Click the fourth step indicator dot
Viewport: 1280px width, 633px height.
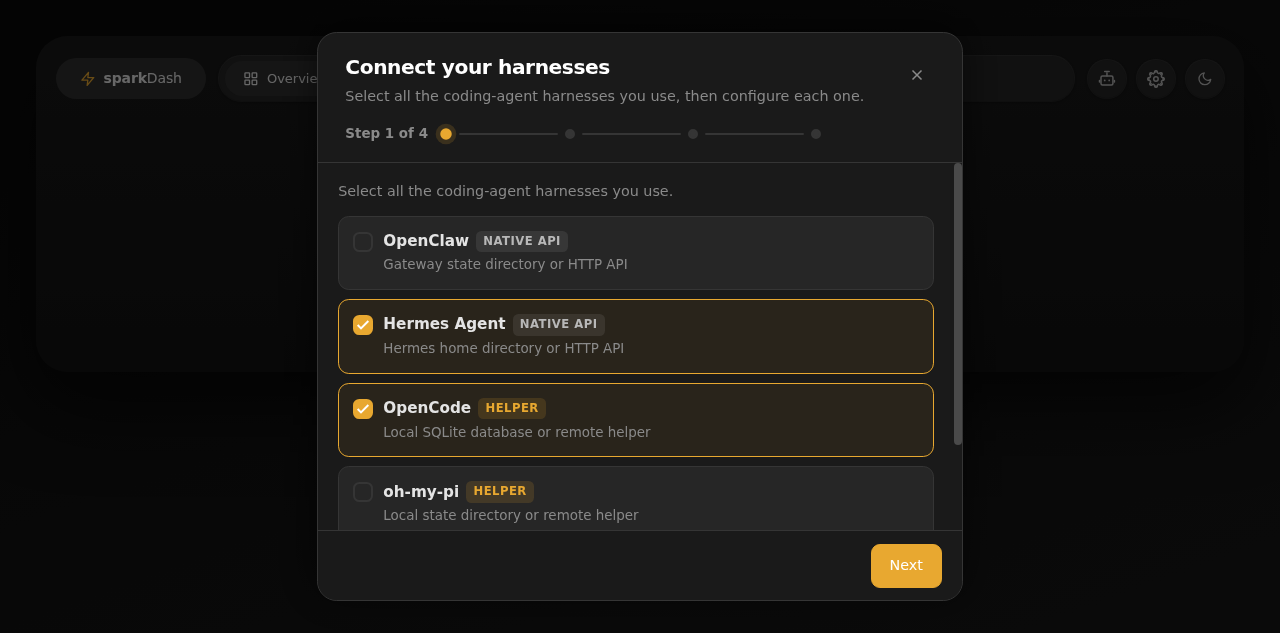(816, 134)
